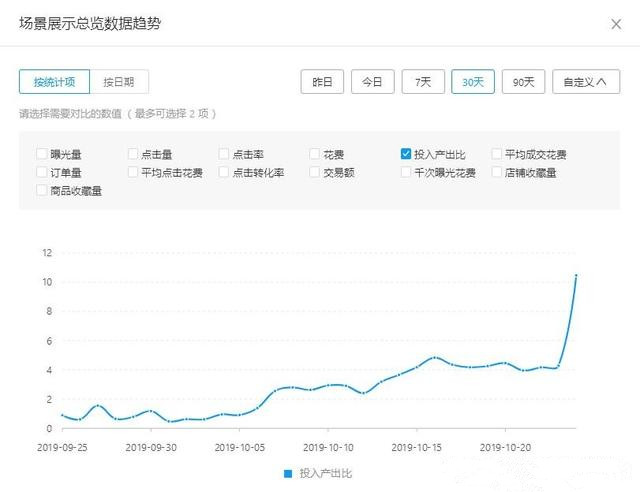This screenshot has width=640, height=492.
Task: Click the 2019-10-10 axis date label
Action: (328, 447)
